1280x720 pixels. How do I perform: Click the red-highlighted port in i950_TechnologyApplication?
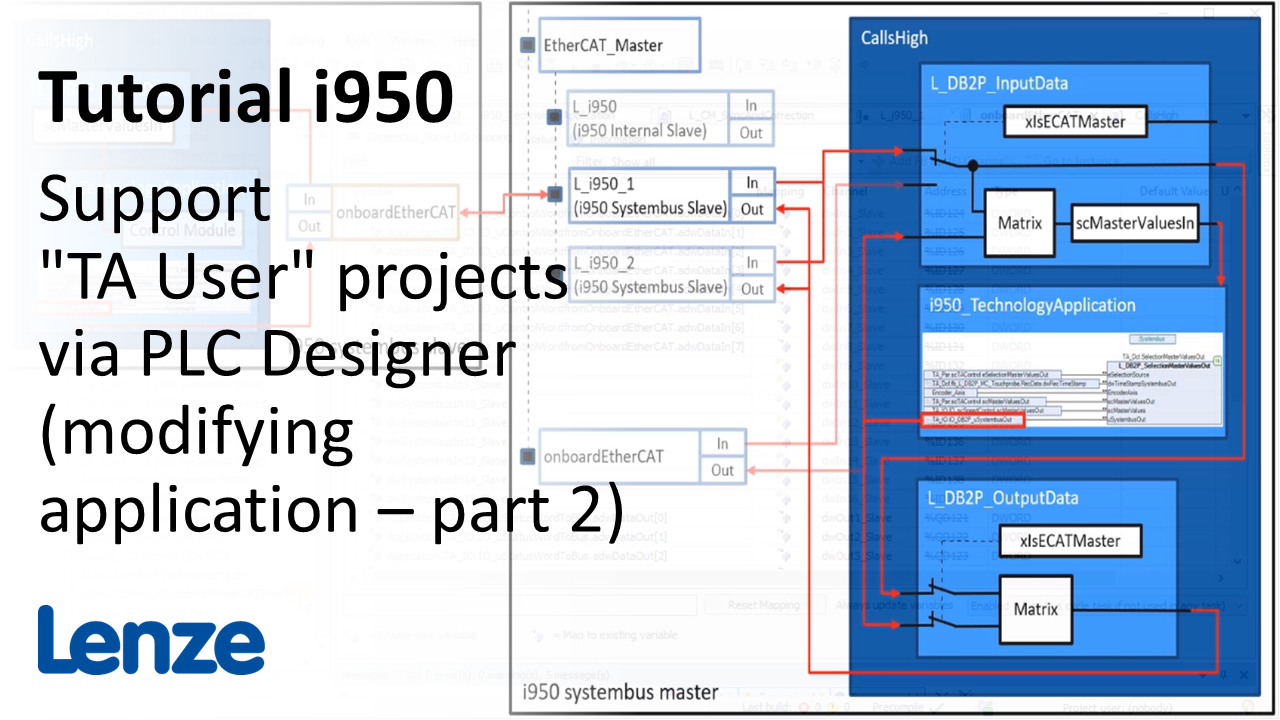point(971,420)
